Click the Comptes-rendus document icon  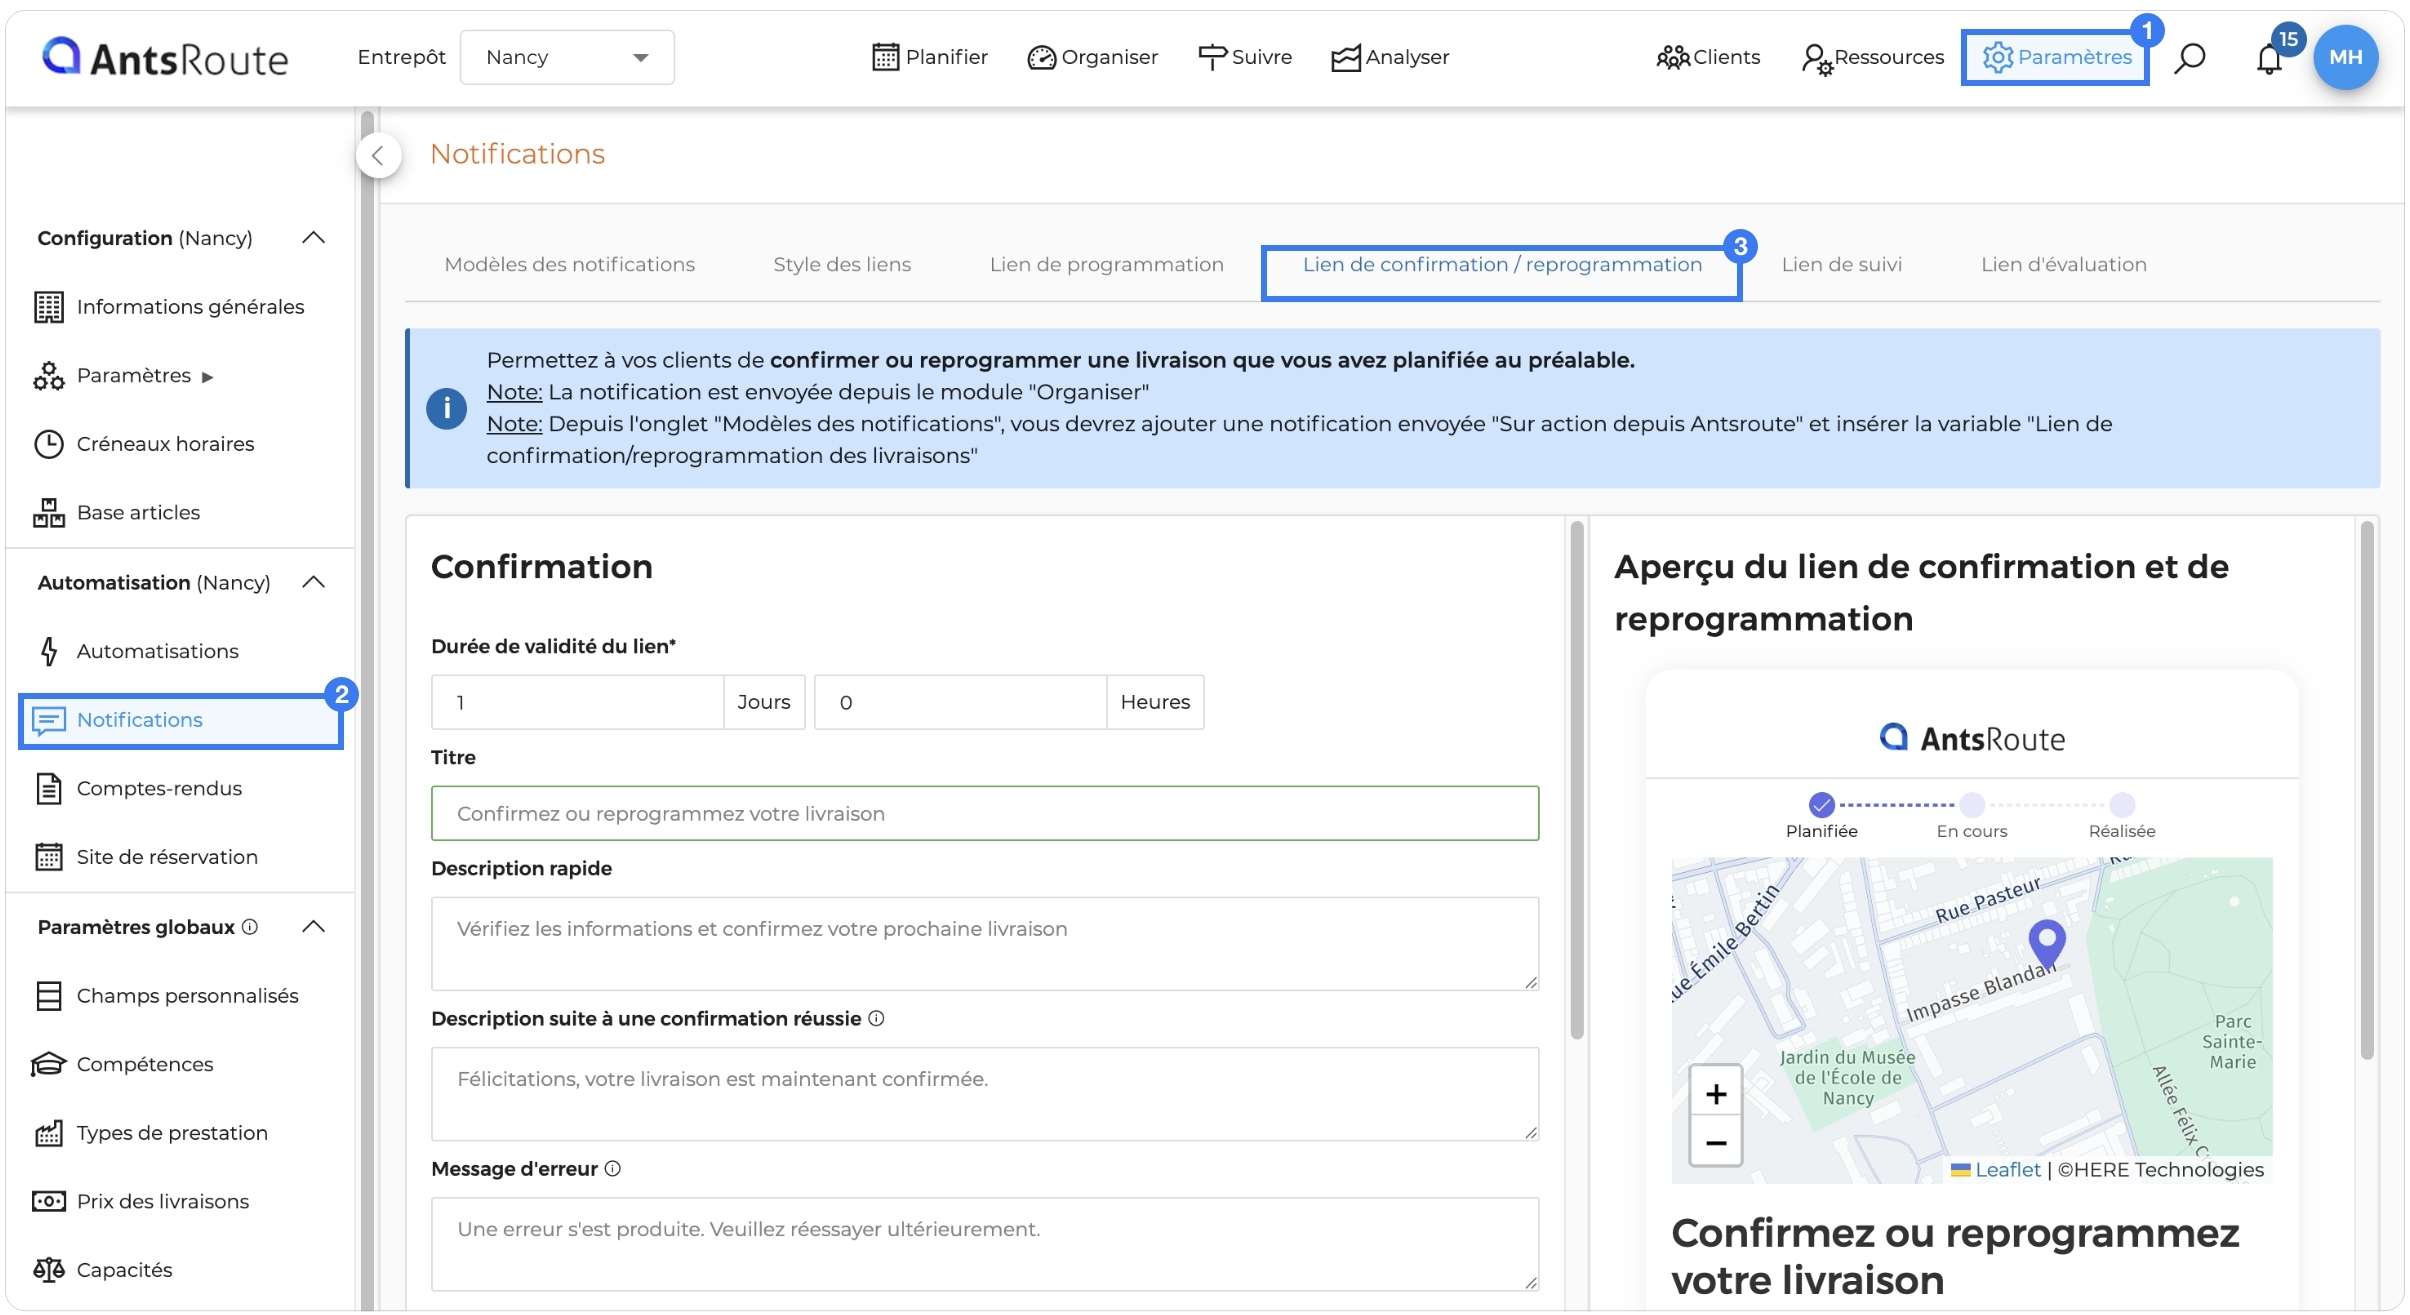(48, 788)
